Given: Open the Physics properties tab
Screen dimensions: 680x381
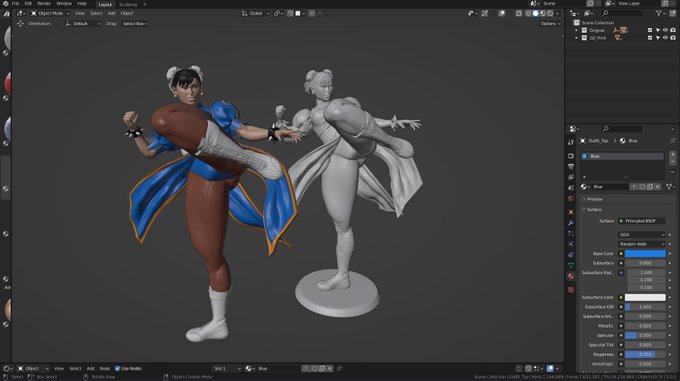Looking at the screenshot, I should click(x=571, y=244).
